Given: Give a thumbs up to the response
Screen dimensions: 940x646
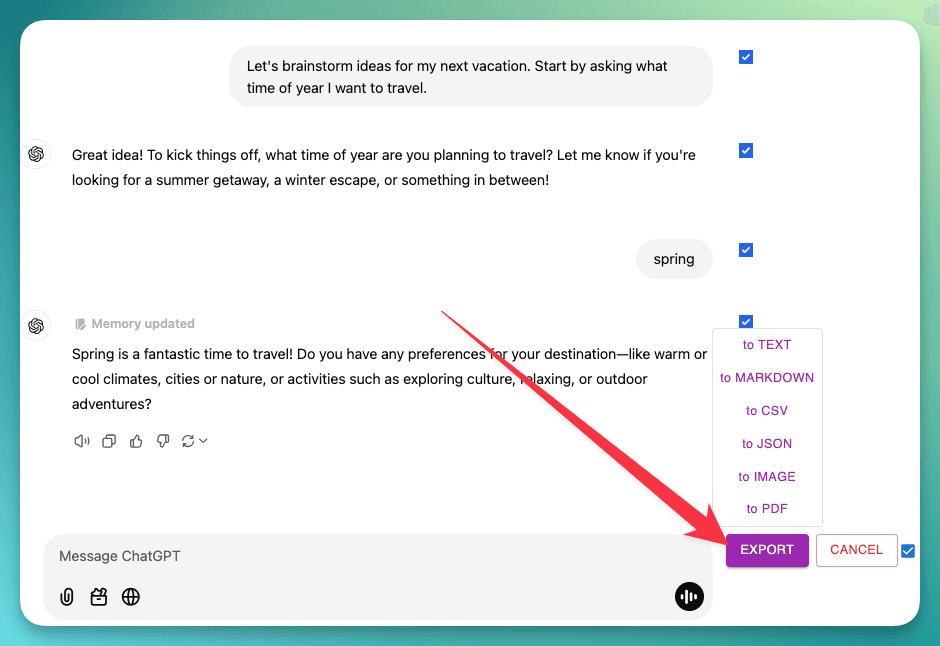Looking at the screenshot, I should coord(136,440).
